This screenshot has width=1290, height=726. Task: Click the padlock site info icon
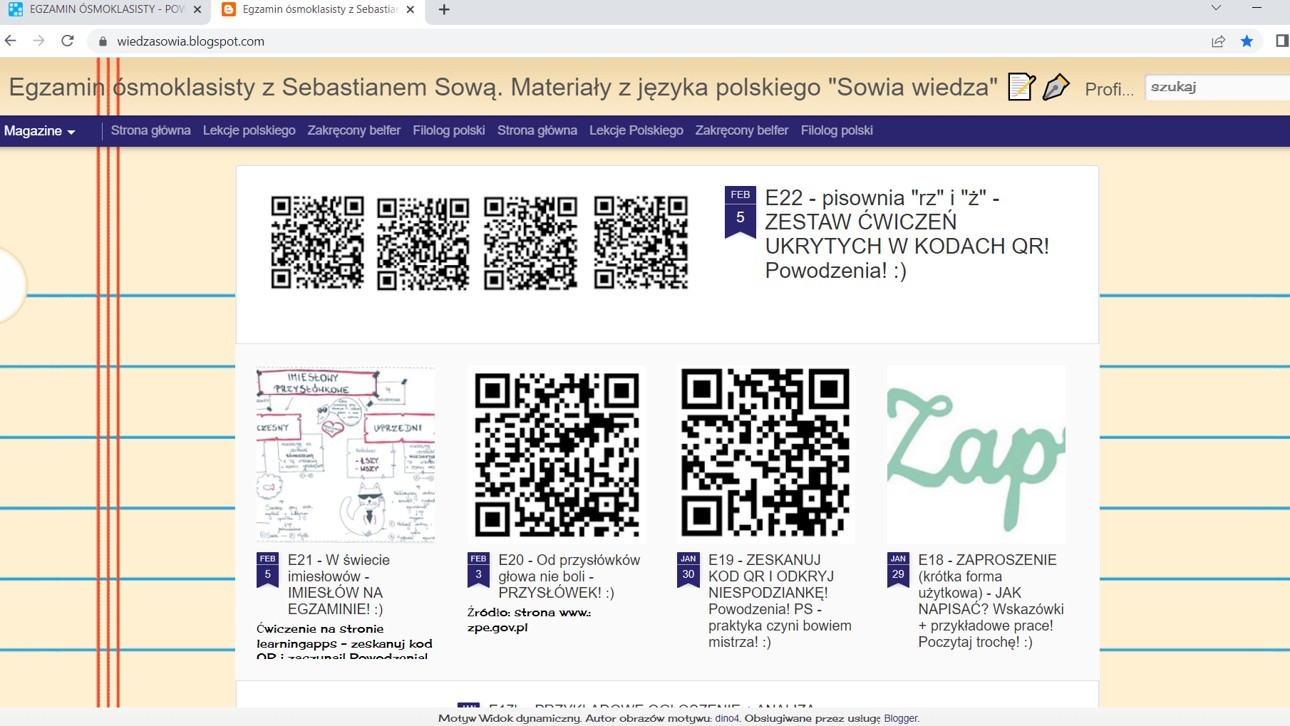point(102,41)
